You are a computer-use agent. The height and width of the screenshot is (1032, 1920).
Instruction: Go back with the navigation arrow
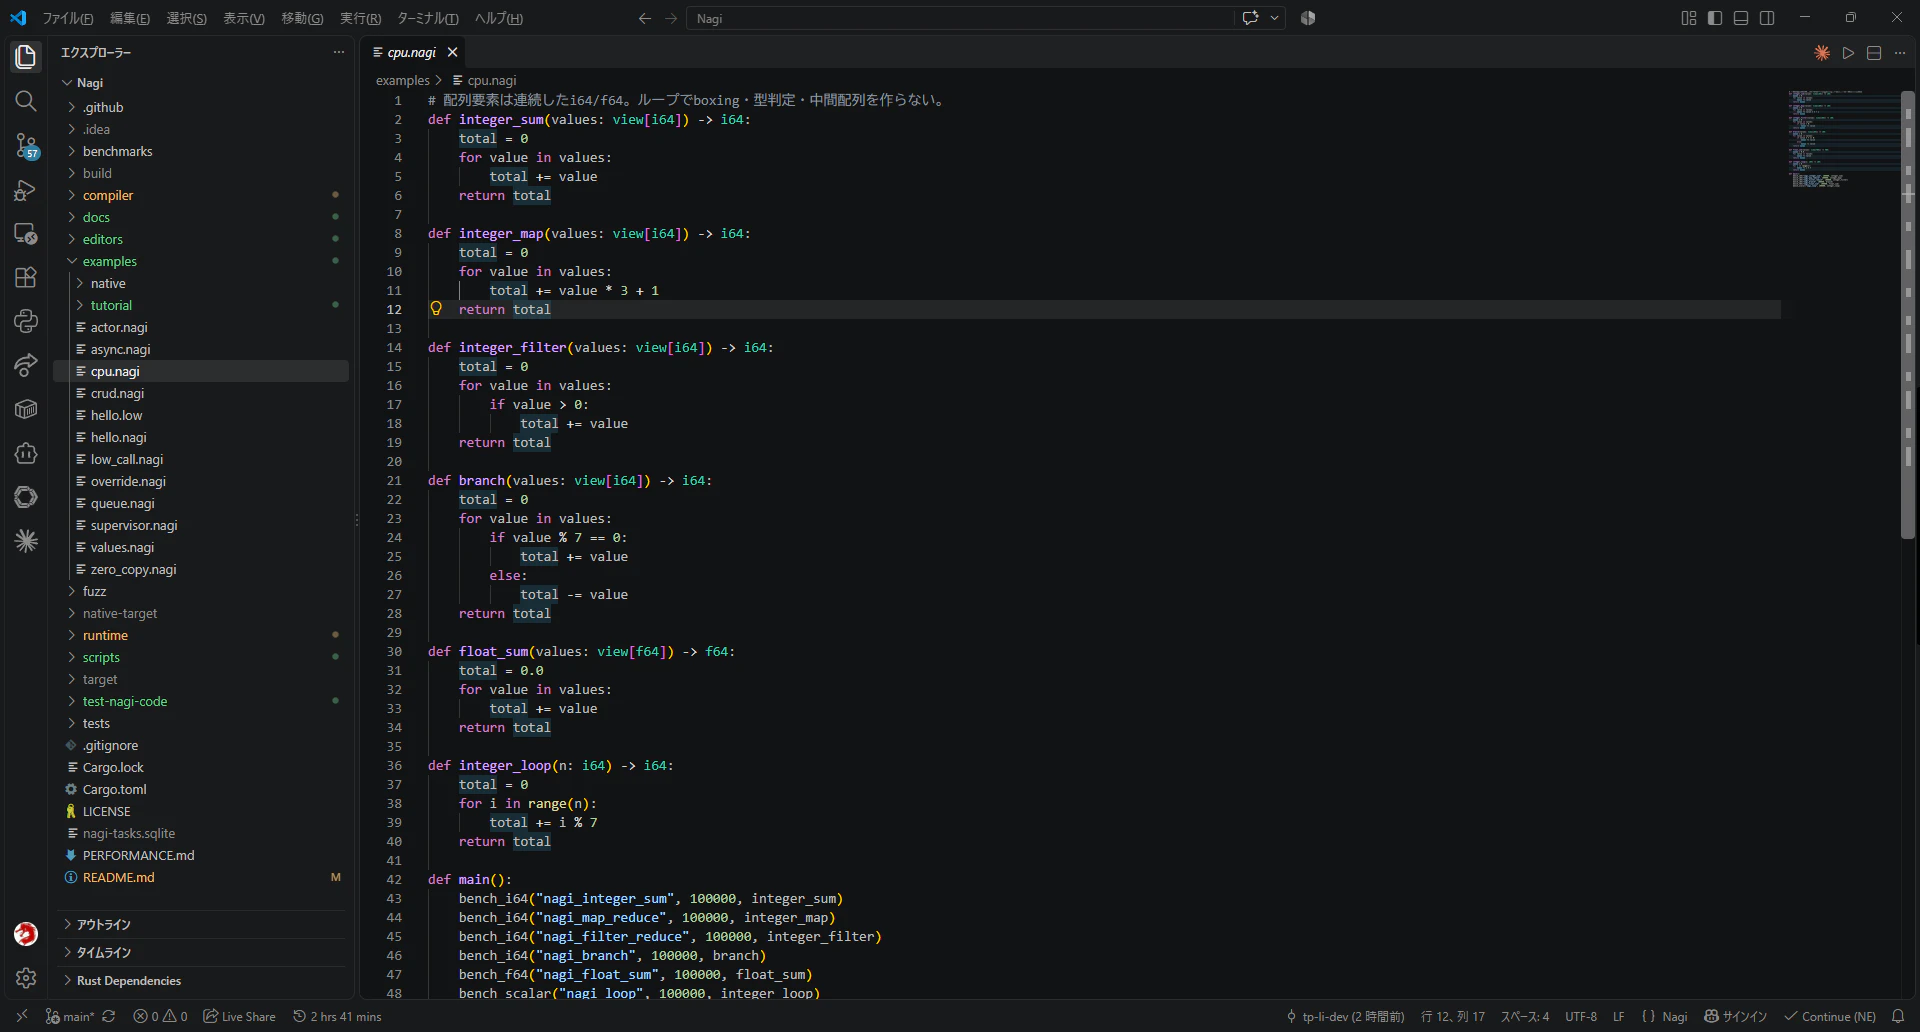point(645,18)
